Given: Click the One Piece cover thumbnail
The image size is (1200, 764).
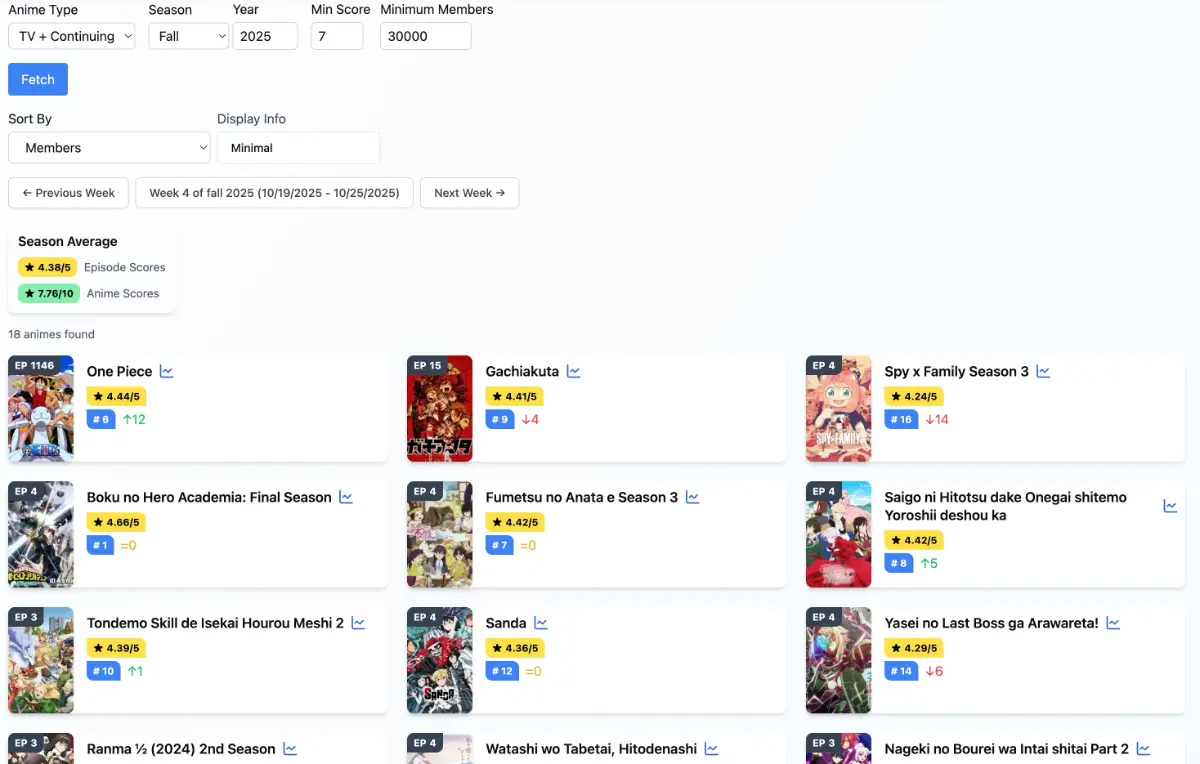Looking at the screenshot, I should 41,409.
